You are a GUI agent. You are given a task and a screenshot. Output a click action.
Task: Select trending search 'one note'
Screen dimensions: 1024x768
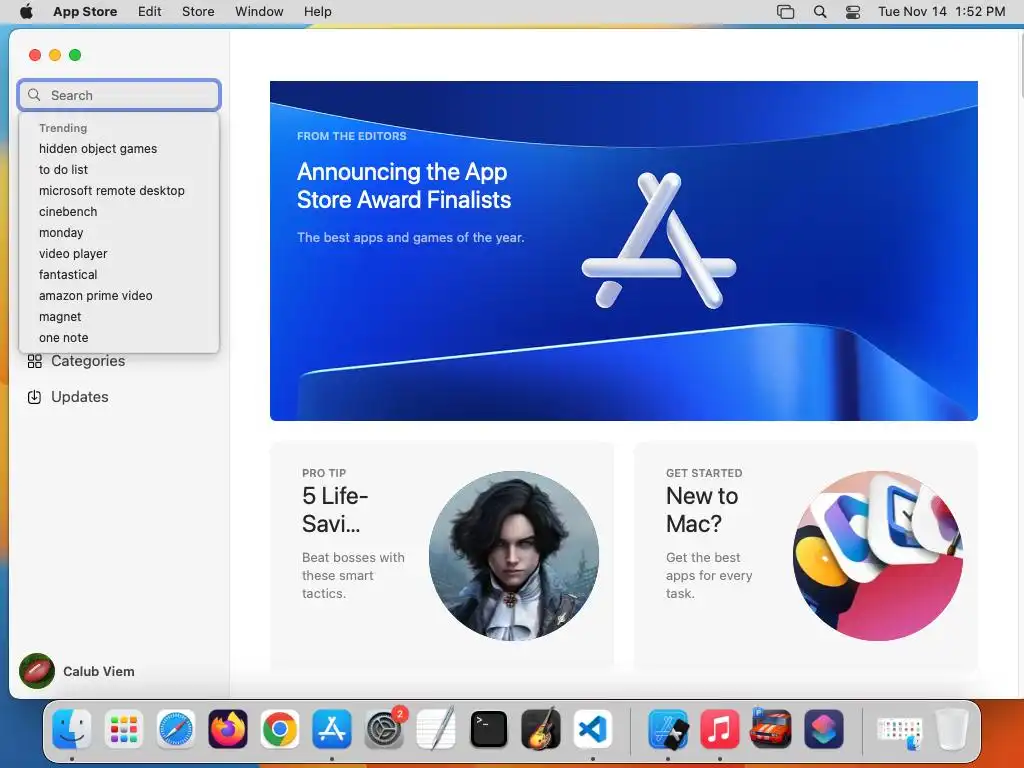[119, 338]
